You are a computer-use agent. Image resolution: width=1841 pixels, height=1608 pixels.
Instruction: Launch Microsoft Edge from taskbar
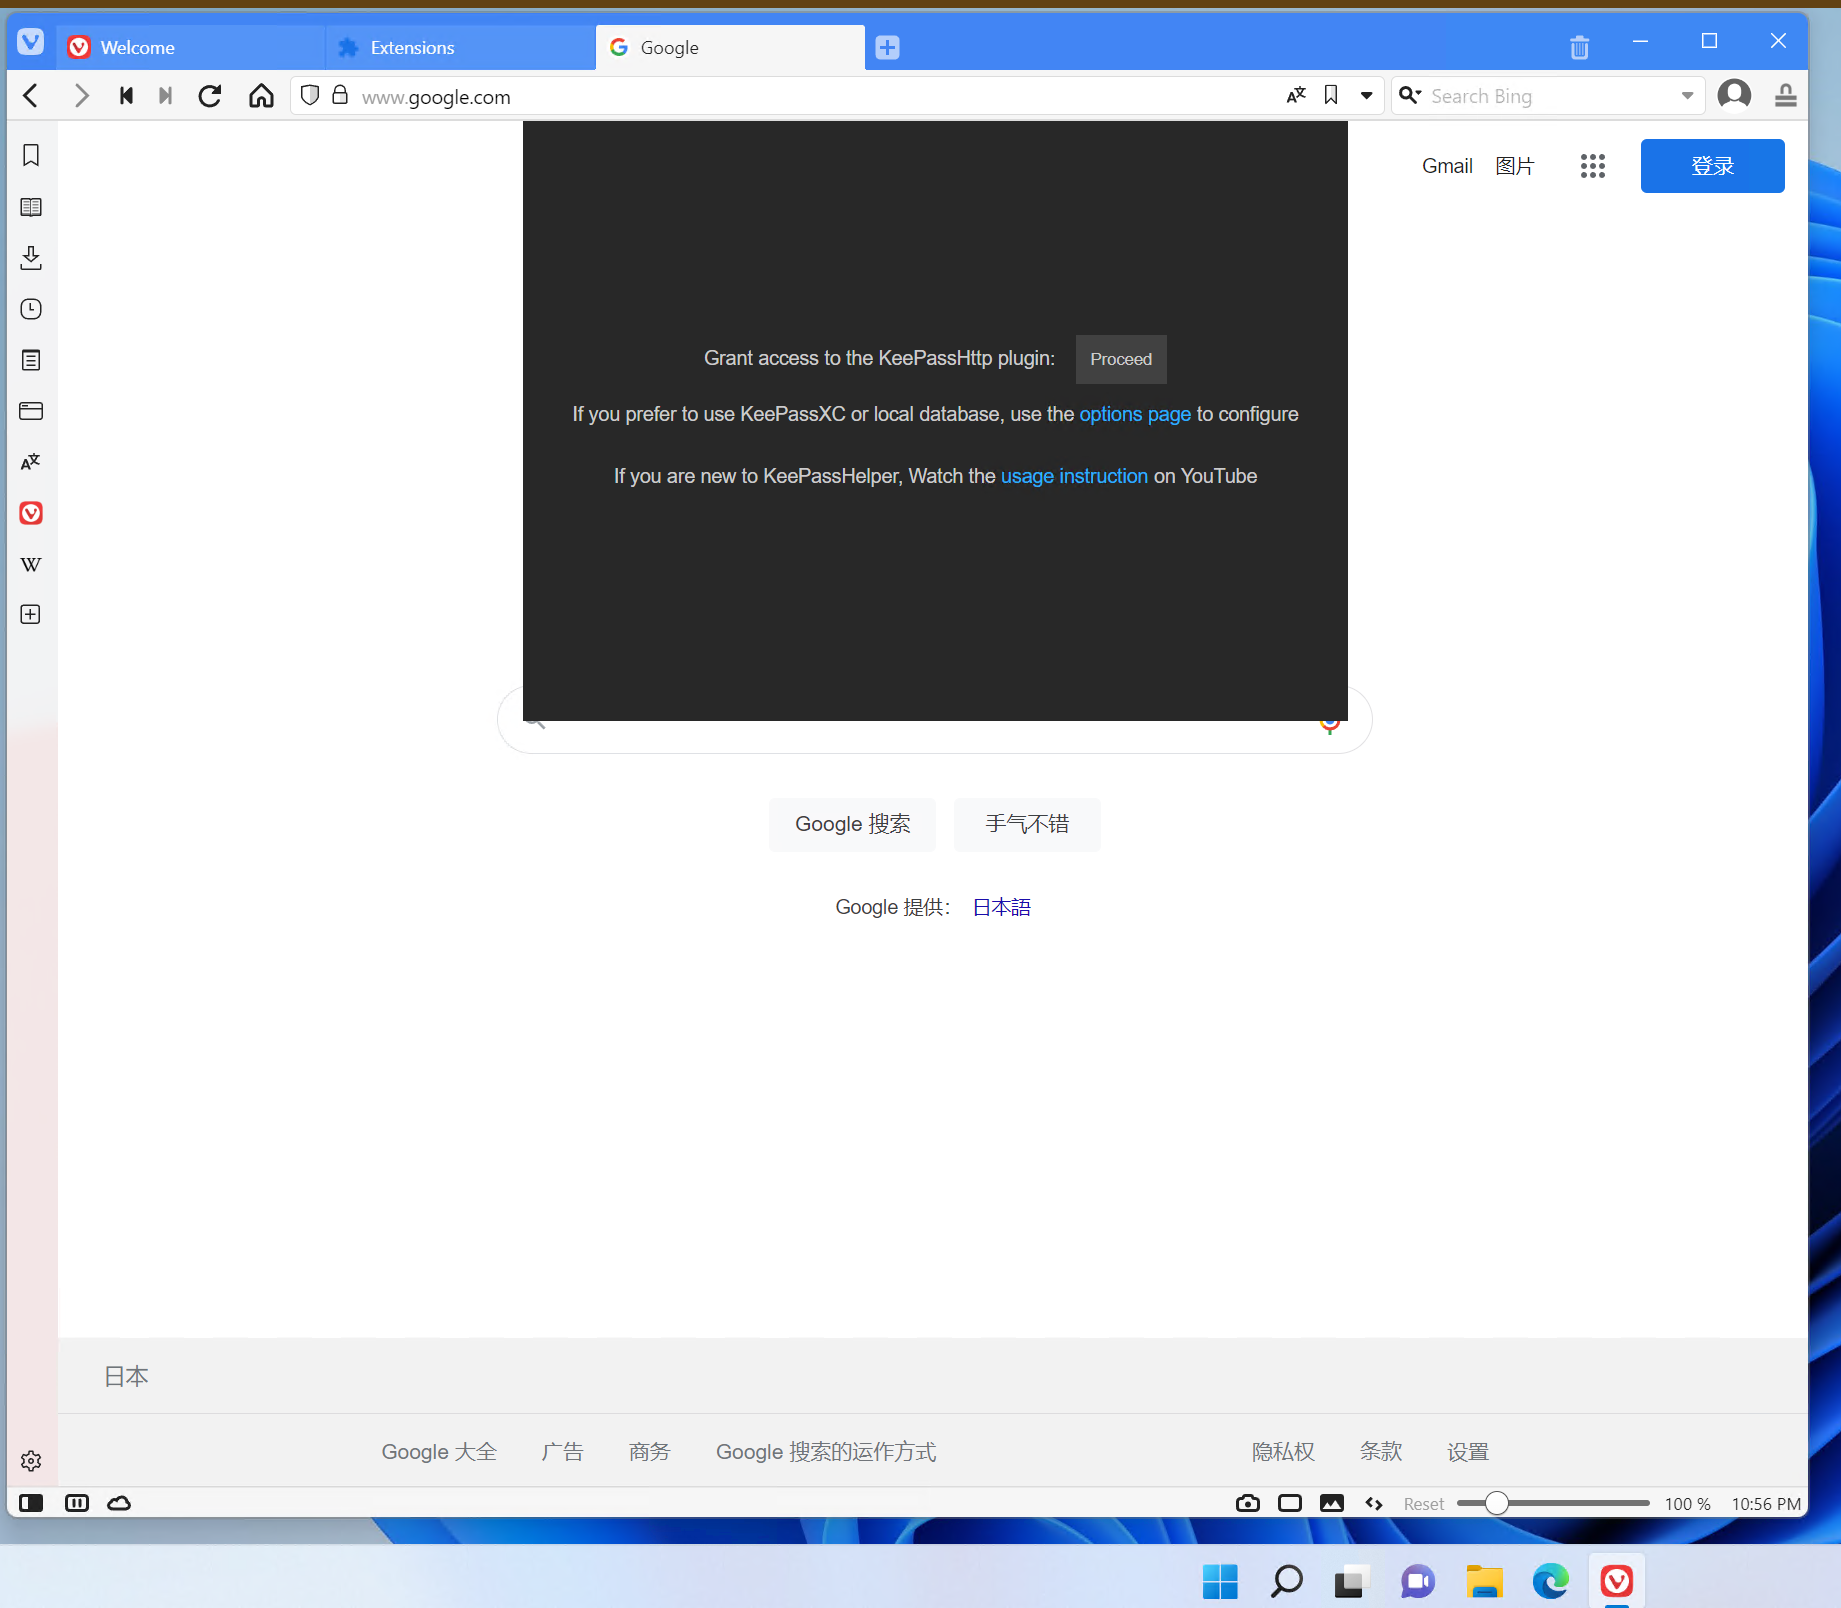point(1551,1581)
